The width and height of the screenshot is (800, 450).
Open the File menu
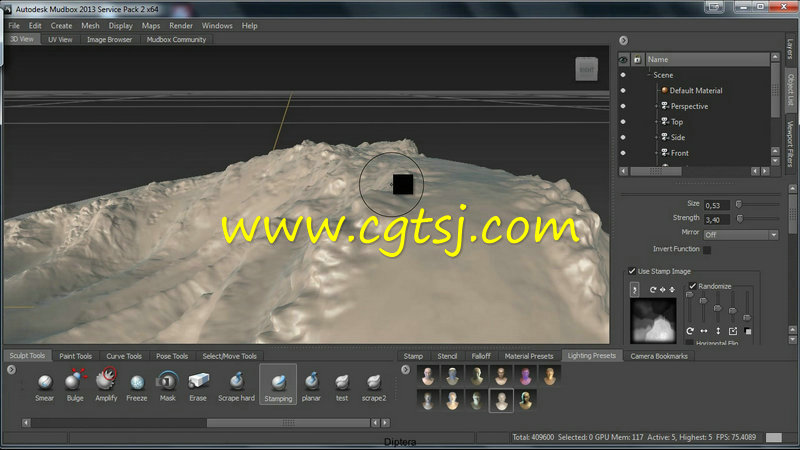14,26
